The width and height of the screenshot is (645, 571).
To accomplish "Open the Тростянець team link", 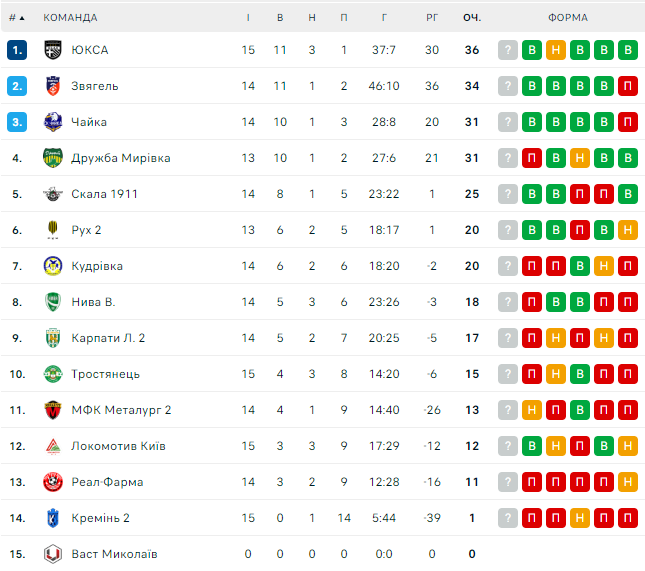I will click(x=105, y=374).
